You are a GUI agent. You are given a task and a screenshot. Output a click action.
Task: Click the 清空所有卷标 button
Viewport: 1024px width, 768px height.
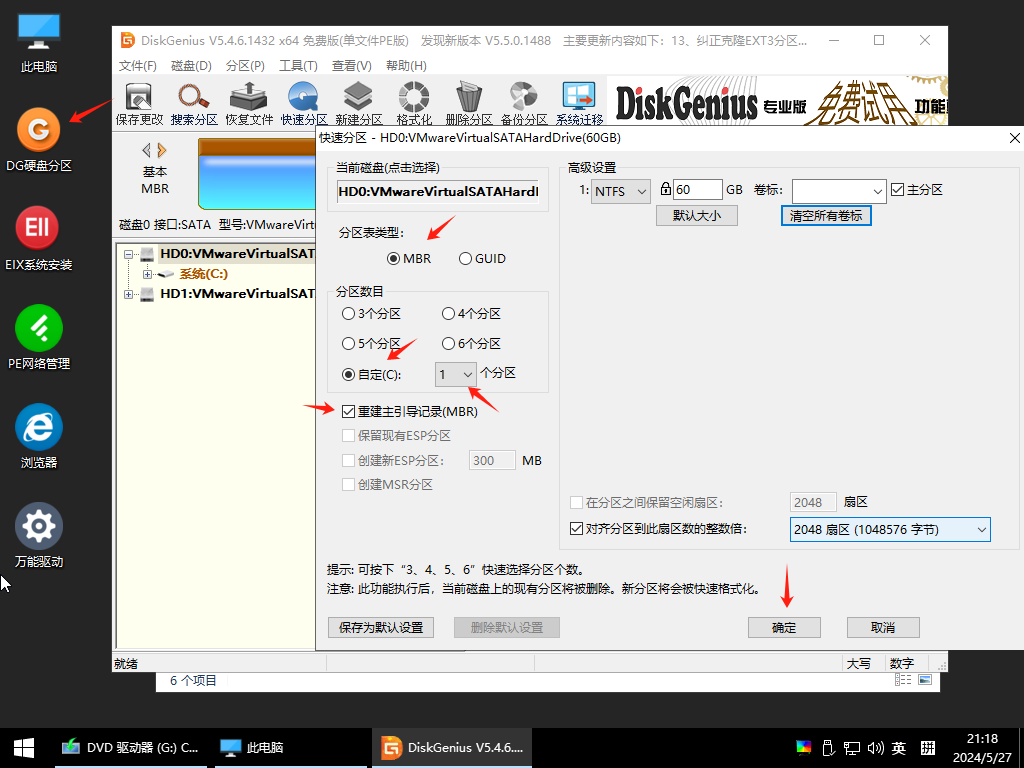(826, 216)
